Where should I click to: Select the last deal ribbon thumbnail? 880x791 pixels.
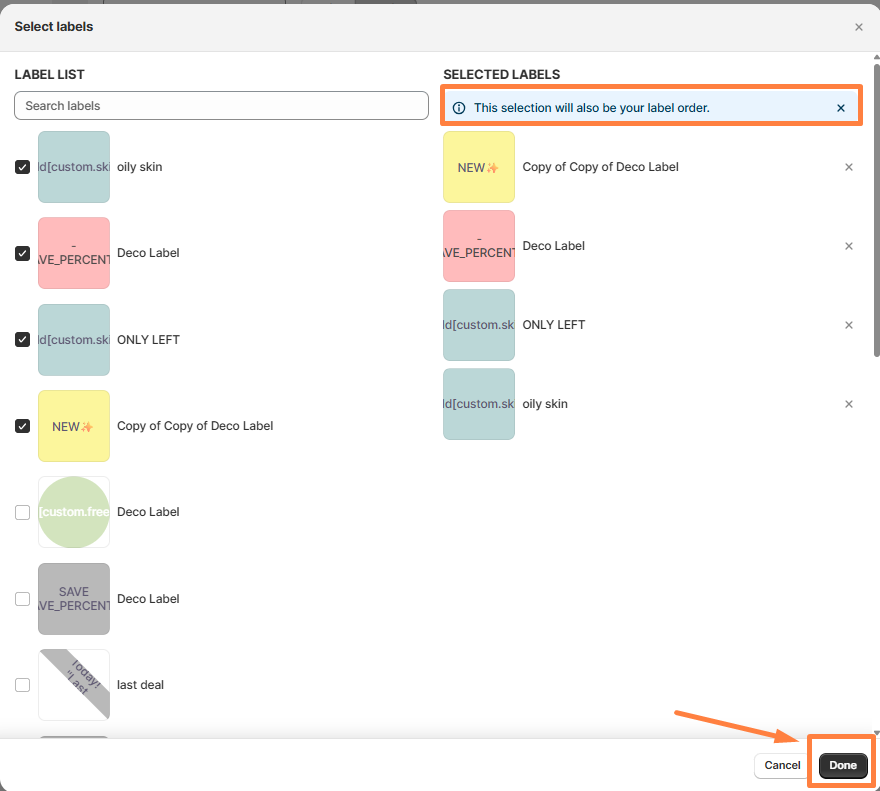74,685
